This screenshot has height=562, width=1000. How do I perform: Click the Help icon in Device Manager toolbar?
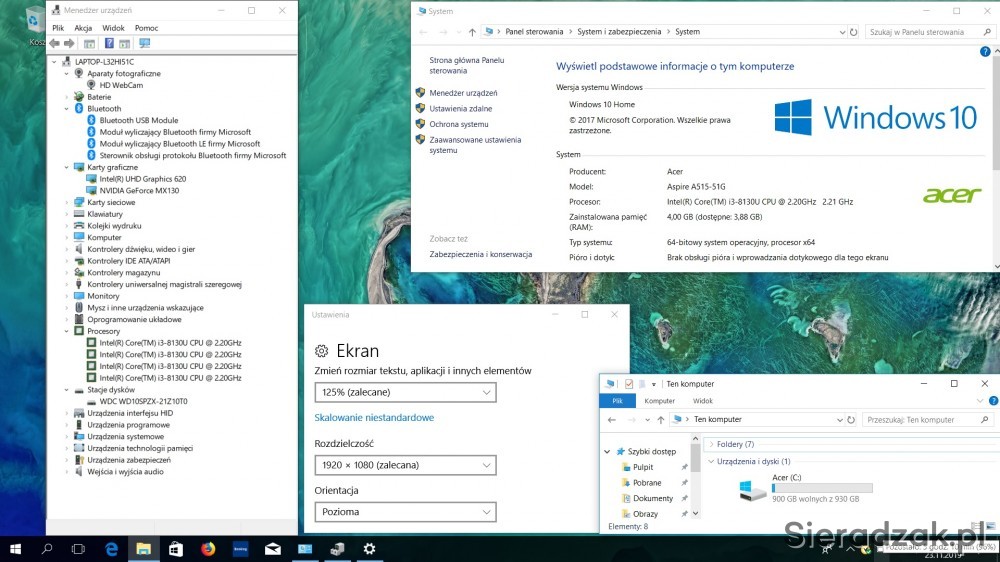point(109,43)
